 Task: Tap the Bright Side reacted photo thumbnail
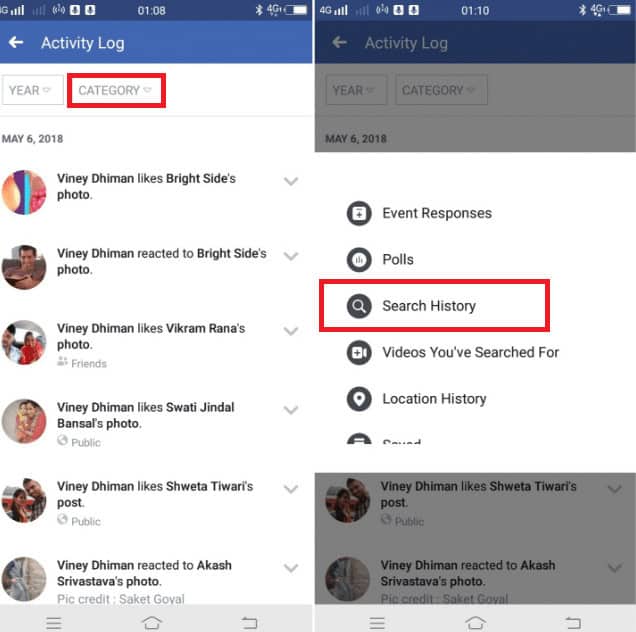click(24, 267)
